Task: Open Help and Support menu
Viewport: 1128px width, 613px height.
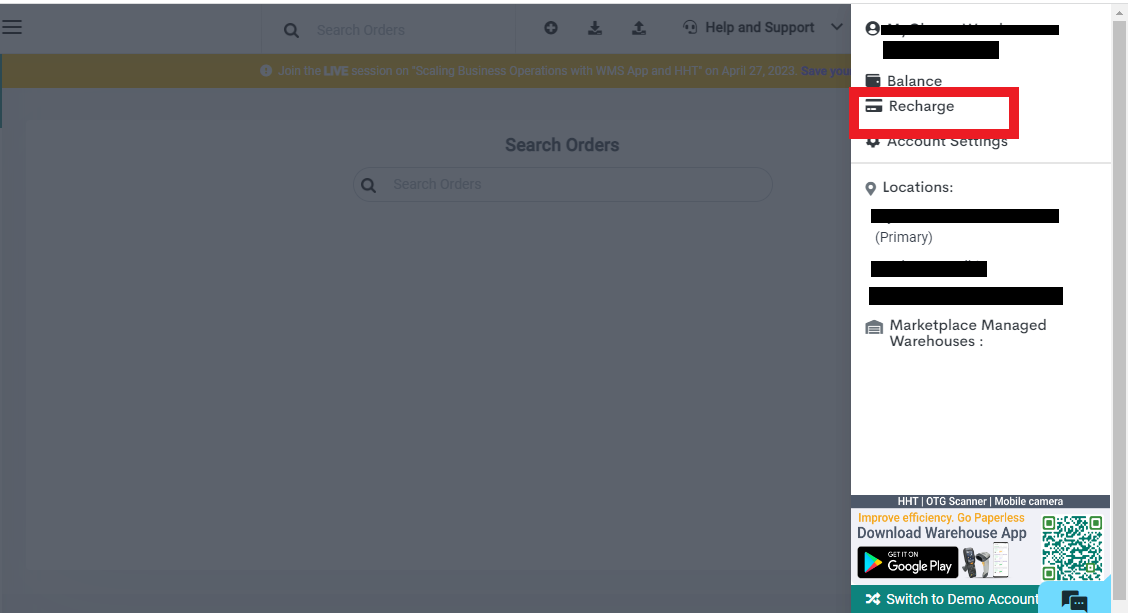Action: click(760, 27)
